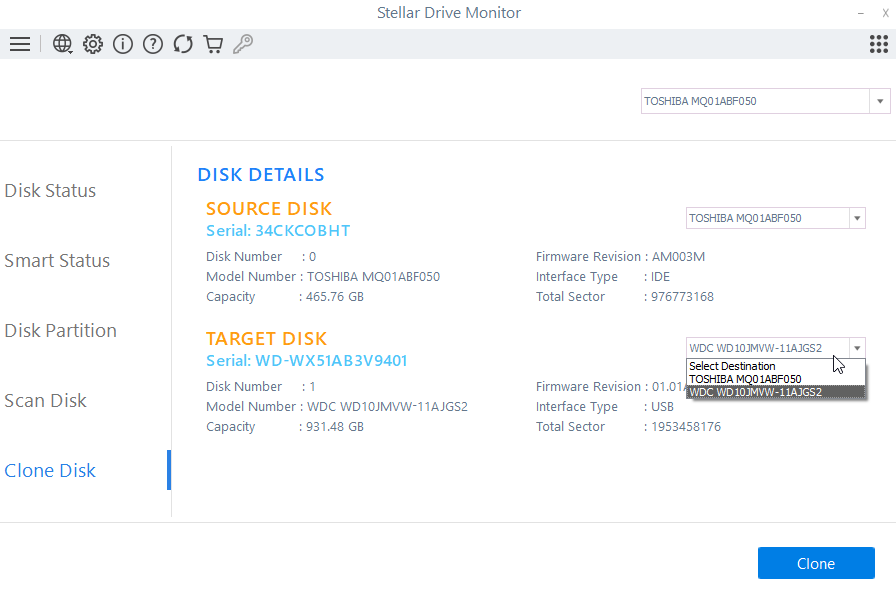Screen dimensions: 896x591
Task: Open the hamburger menu
Action: (20, 44)
